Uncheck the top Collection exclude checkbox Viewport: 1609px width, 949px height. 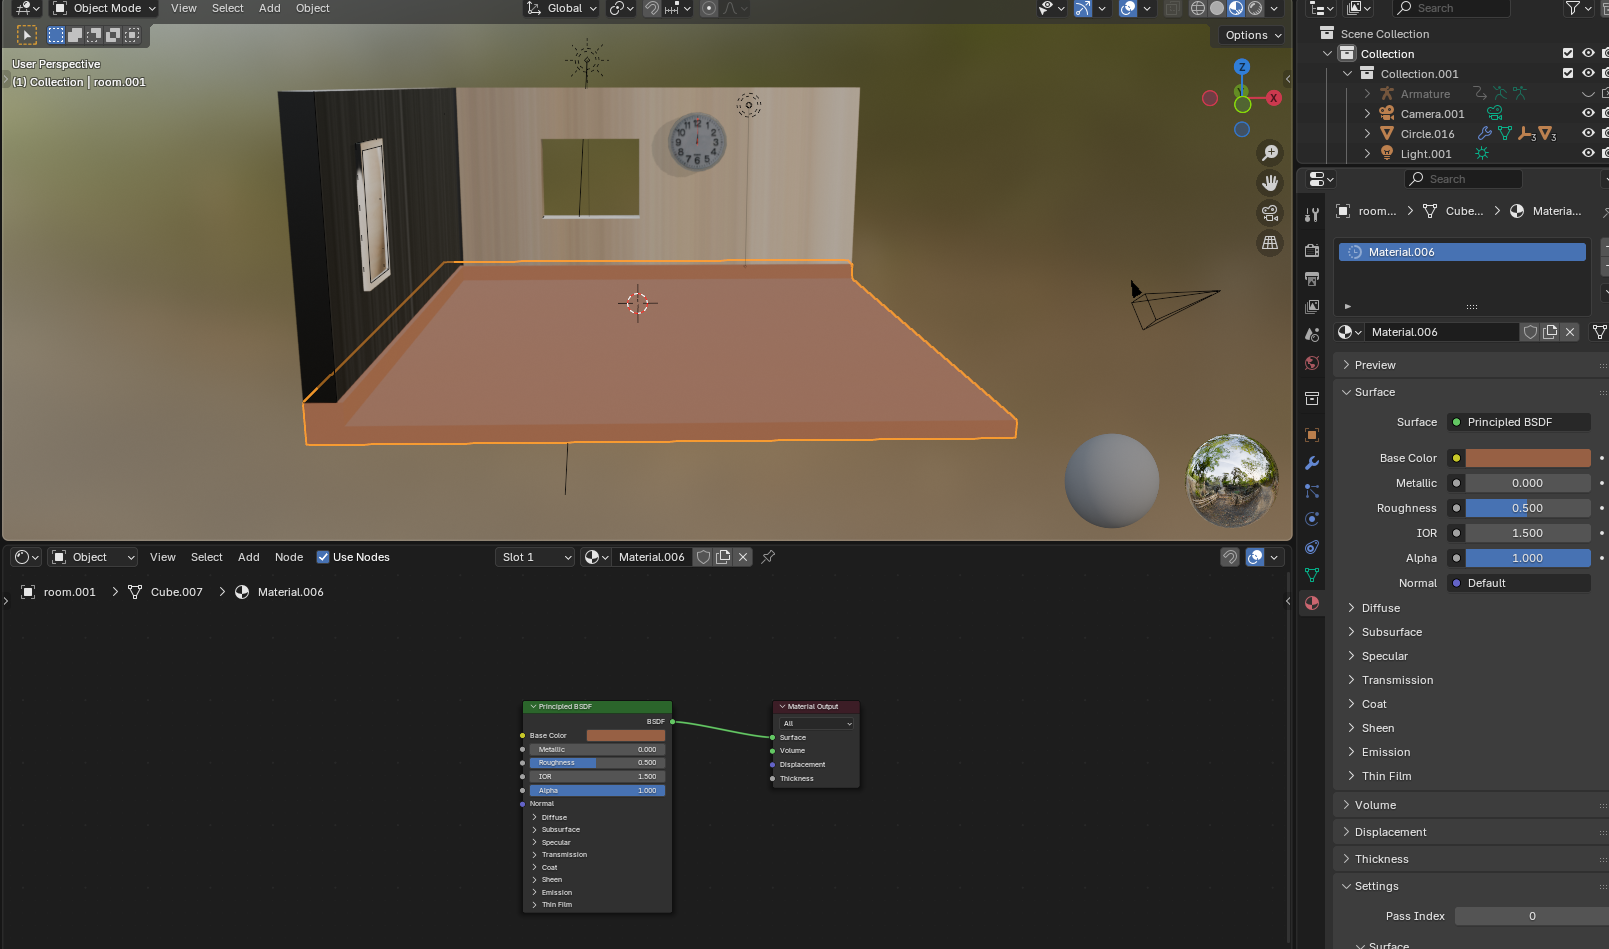tap(1568, 53)
